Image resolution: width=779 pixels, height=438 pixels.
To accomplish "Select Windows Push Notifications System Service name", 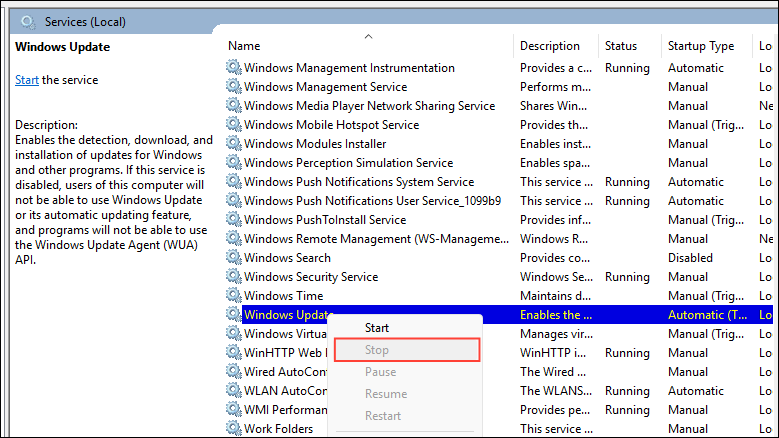I will (x=359, y=182).
